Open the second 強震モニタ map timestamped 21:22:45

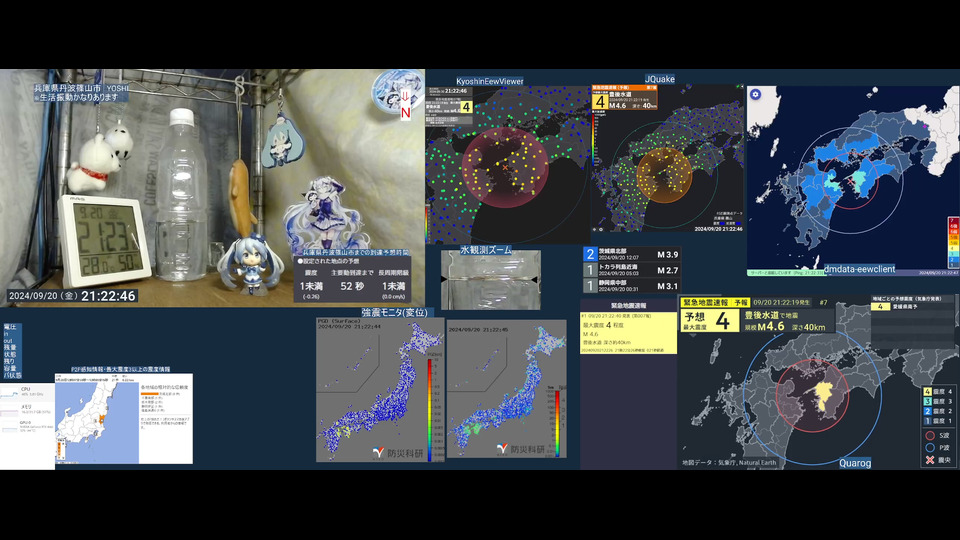coord(507,388)
